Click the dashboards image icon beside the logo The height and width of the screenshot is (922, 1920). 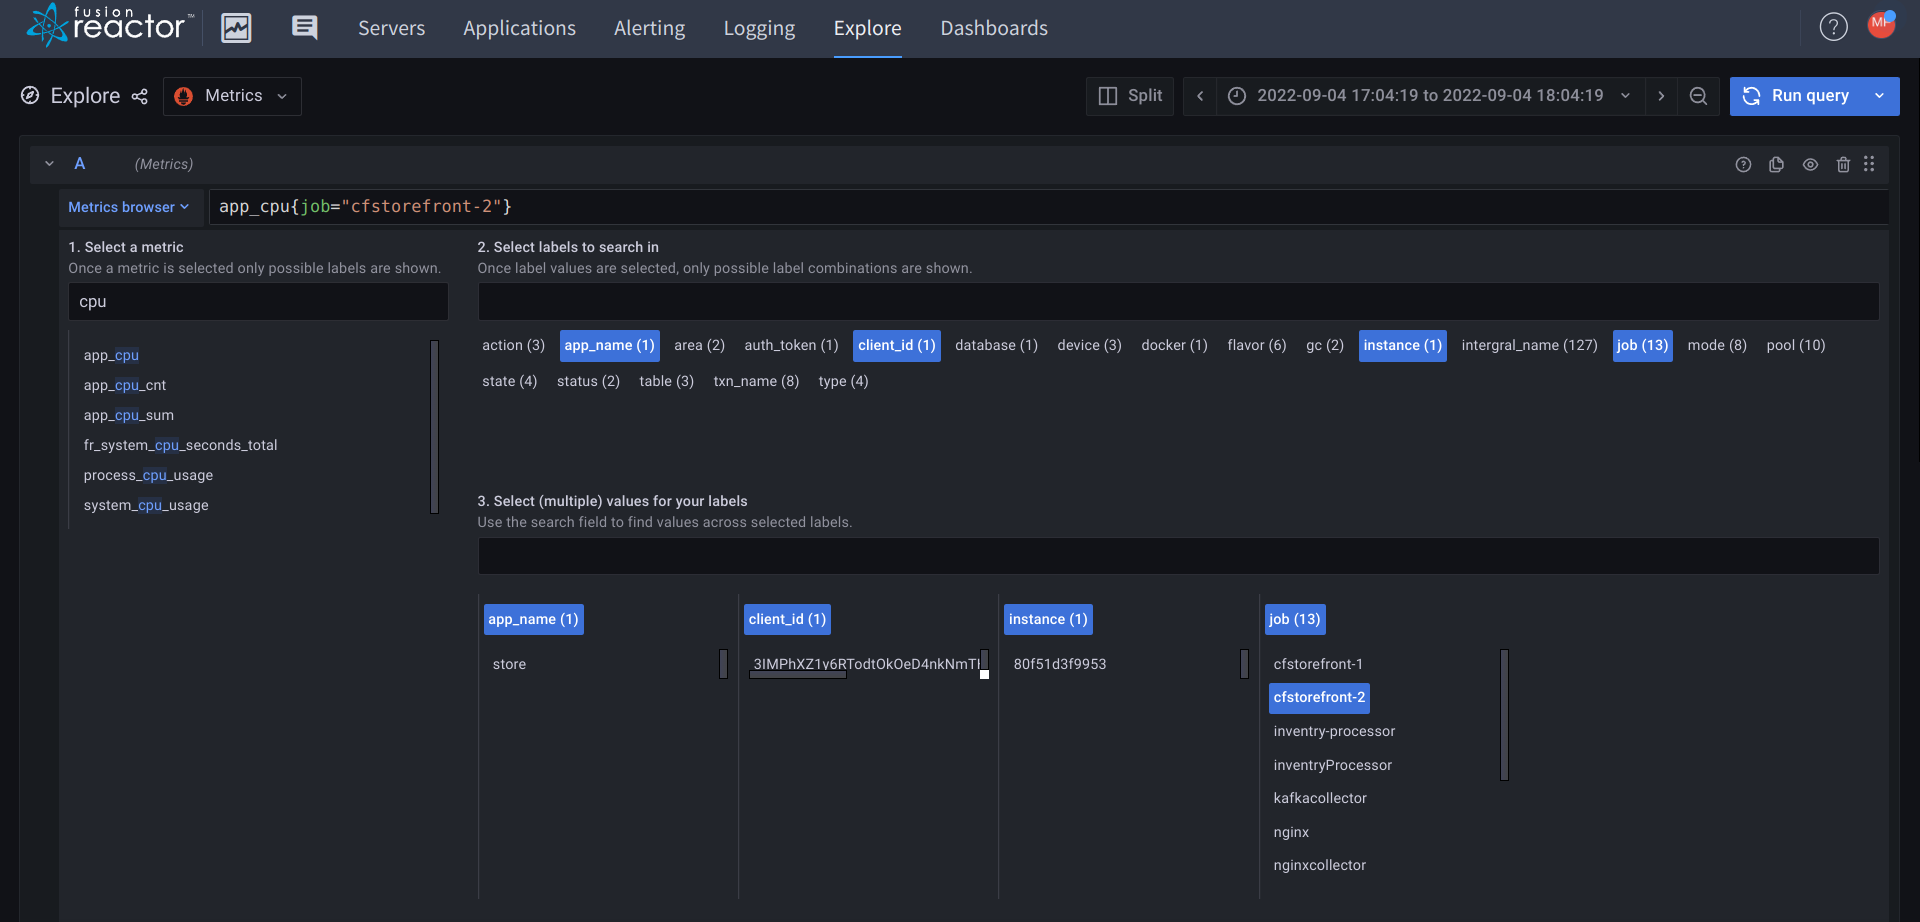tap(236, 27)
